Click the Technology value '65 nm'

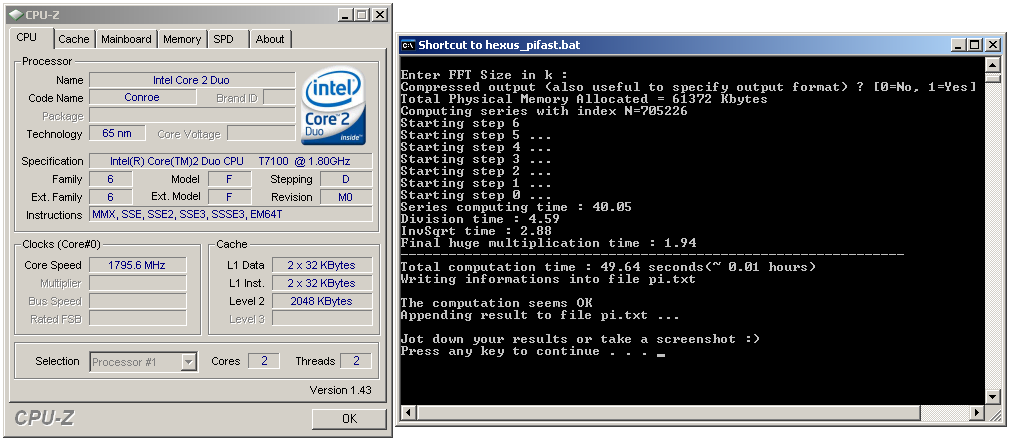pyautogui.click(x=119, y=134)
